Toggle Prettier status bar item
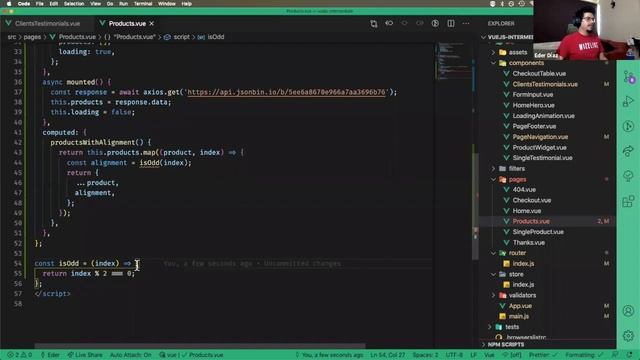The image size is (640, 360). pos(543,355)
